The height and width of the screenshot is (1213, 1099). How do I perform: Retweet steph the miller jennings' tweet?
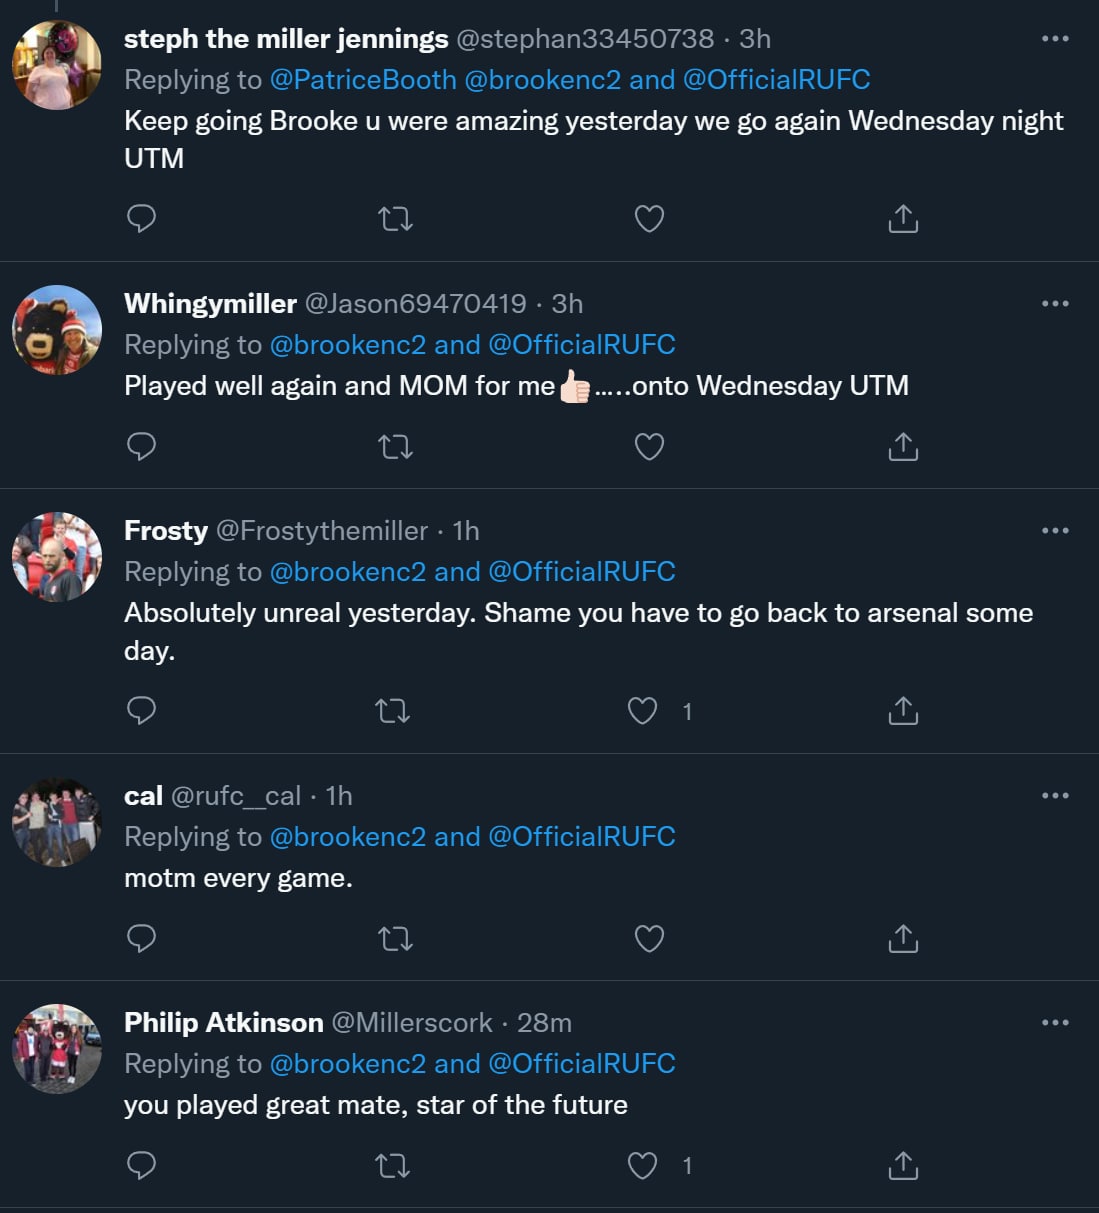pos(395,218)
